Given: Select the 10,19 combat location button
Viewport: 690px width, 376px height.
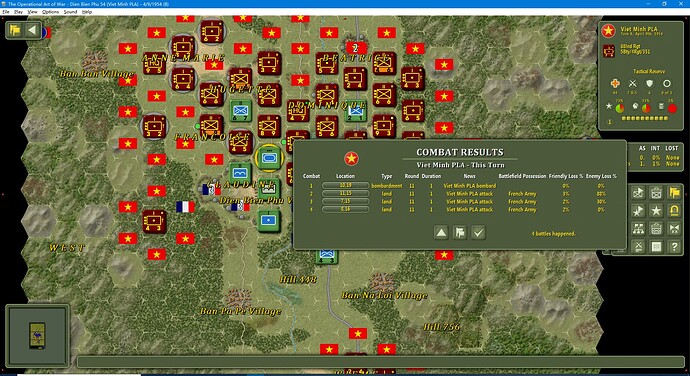Looking at the screenshot, I should click(x=345, y=186).
